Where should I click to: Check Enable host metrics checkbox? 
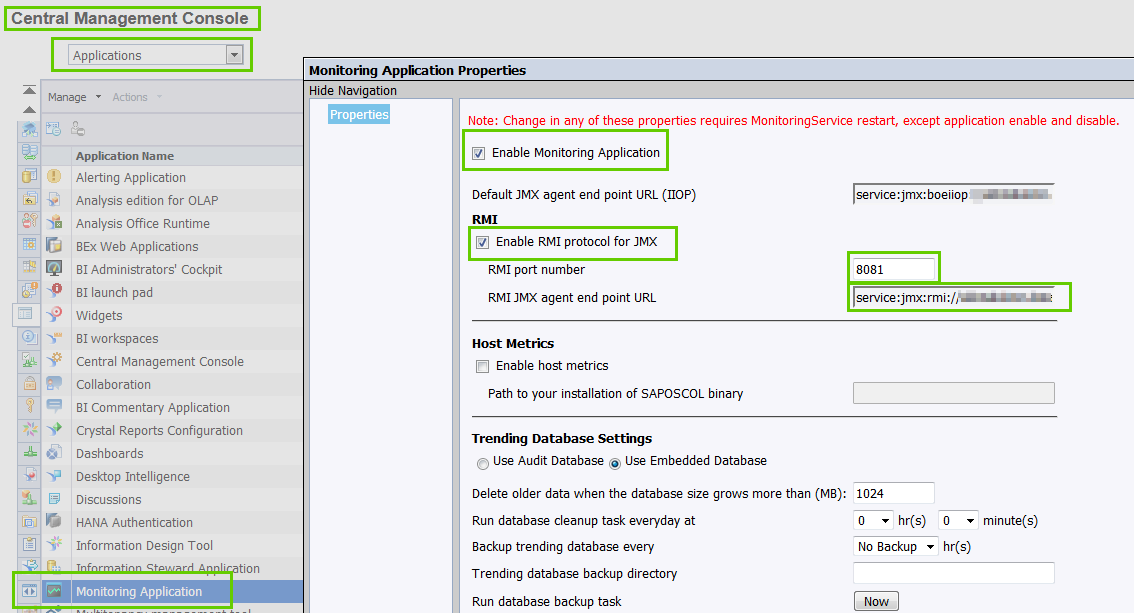tap(482, 366)
